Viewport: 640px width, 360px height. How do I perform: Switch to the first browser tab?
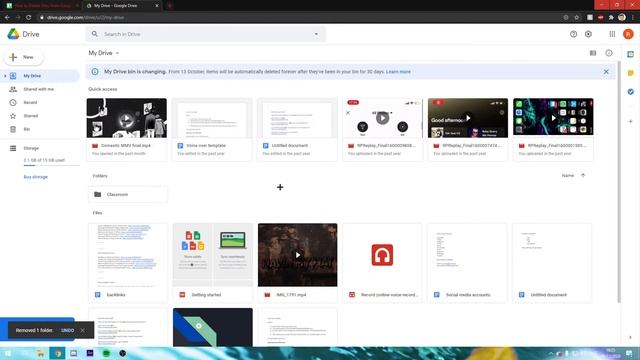[x=41, y=6]
